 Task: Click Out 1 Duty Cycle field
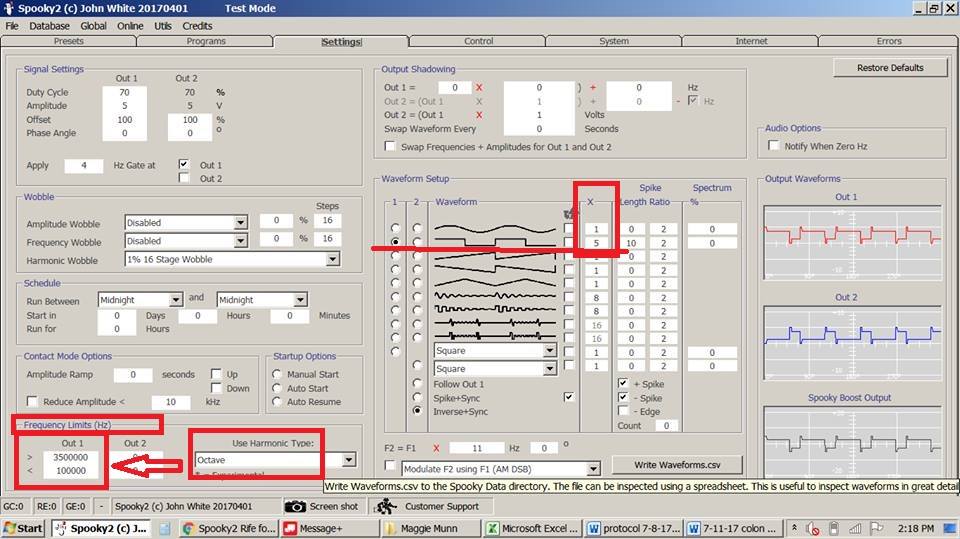pos(124,92)
